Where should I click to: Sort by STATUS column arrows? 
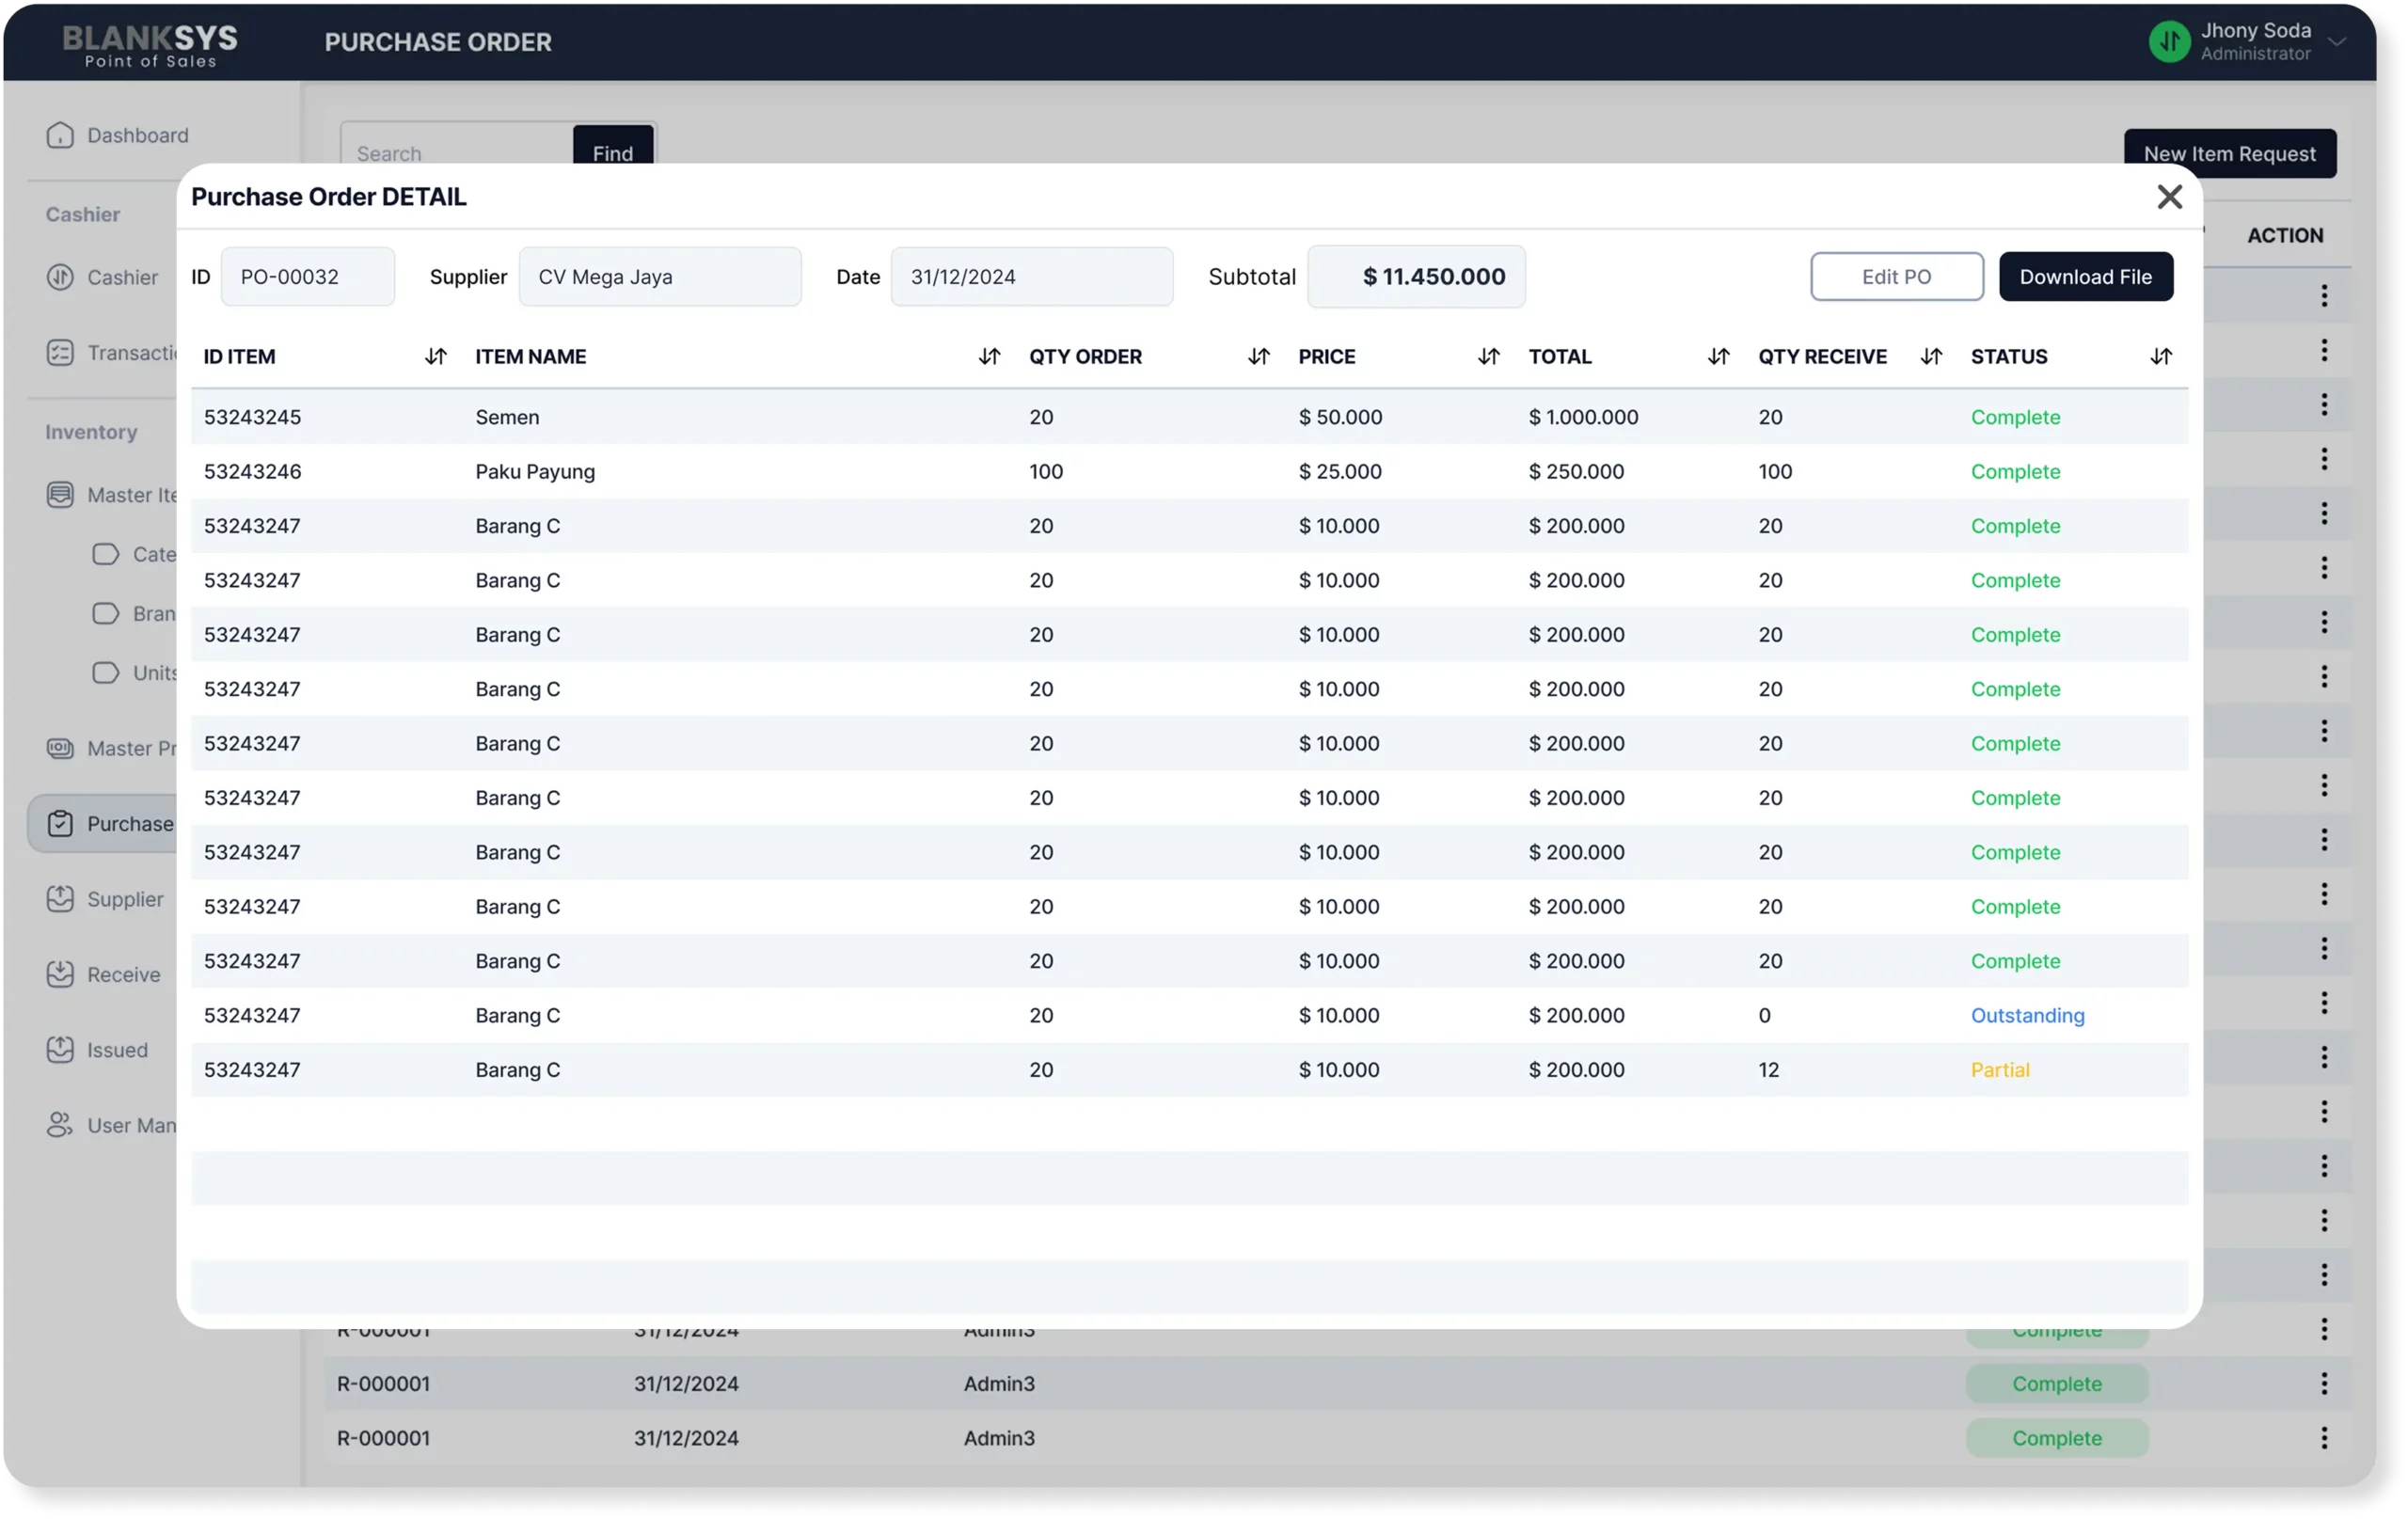(x=2161, y=356)
